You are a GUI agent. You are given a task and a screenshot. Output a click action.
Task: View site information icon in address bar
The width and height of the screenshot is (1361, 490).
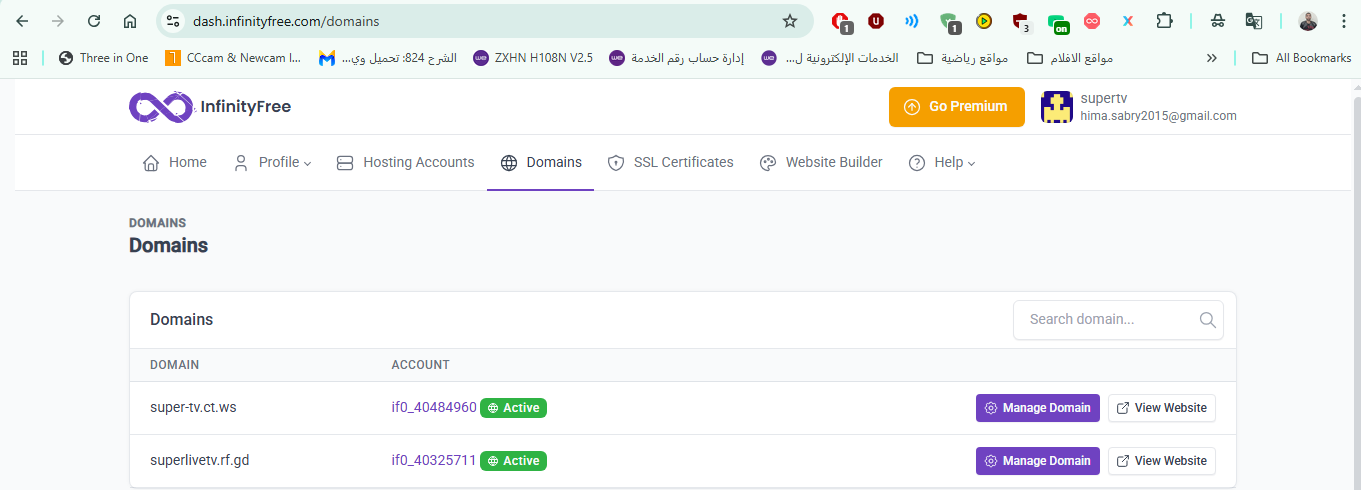tap(173, 21)
